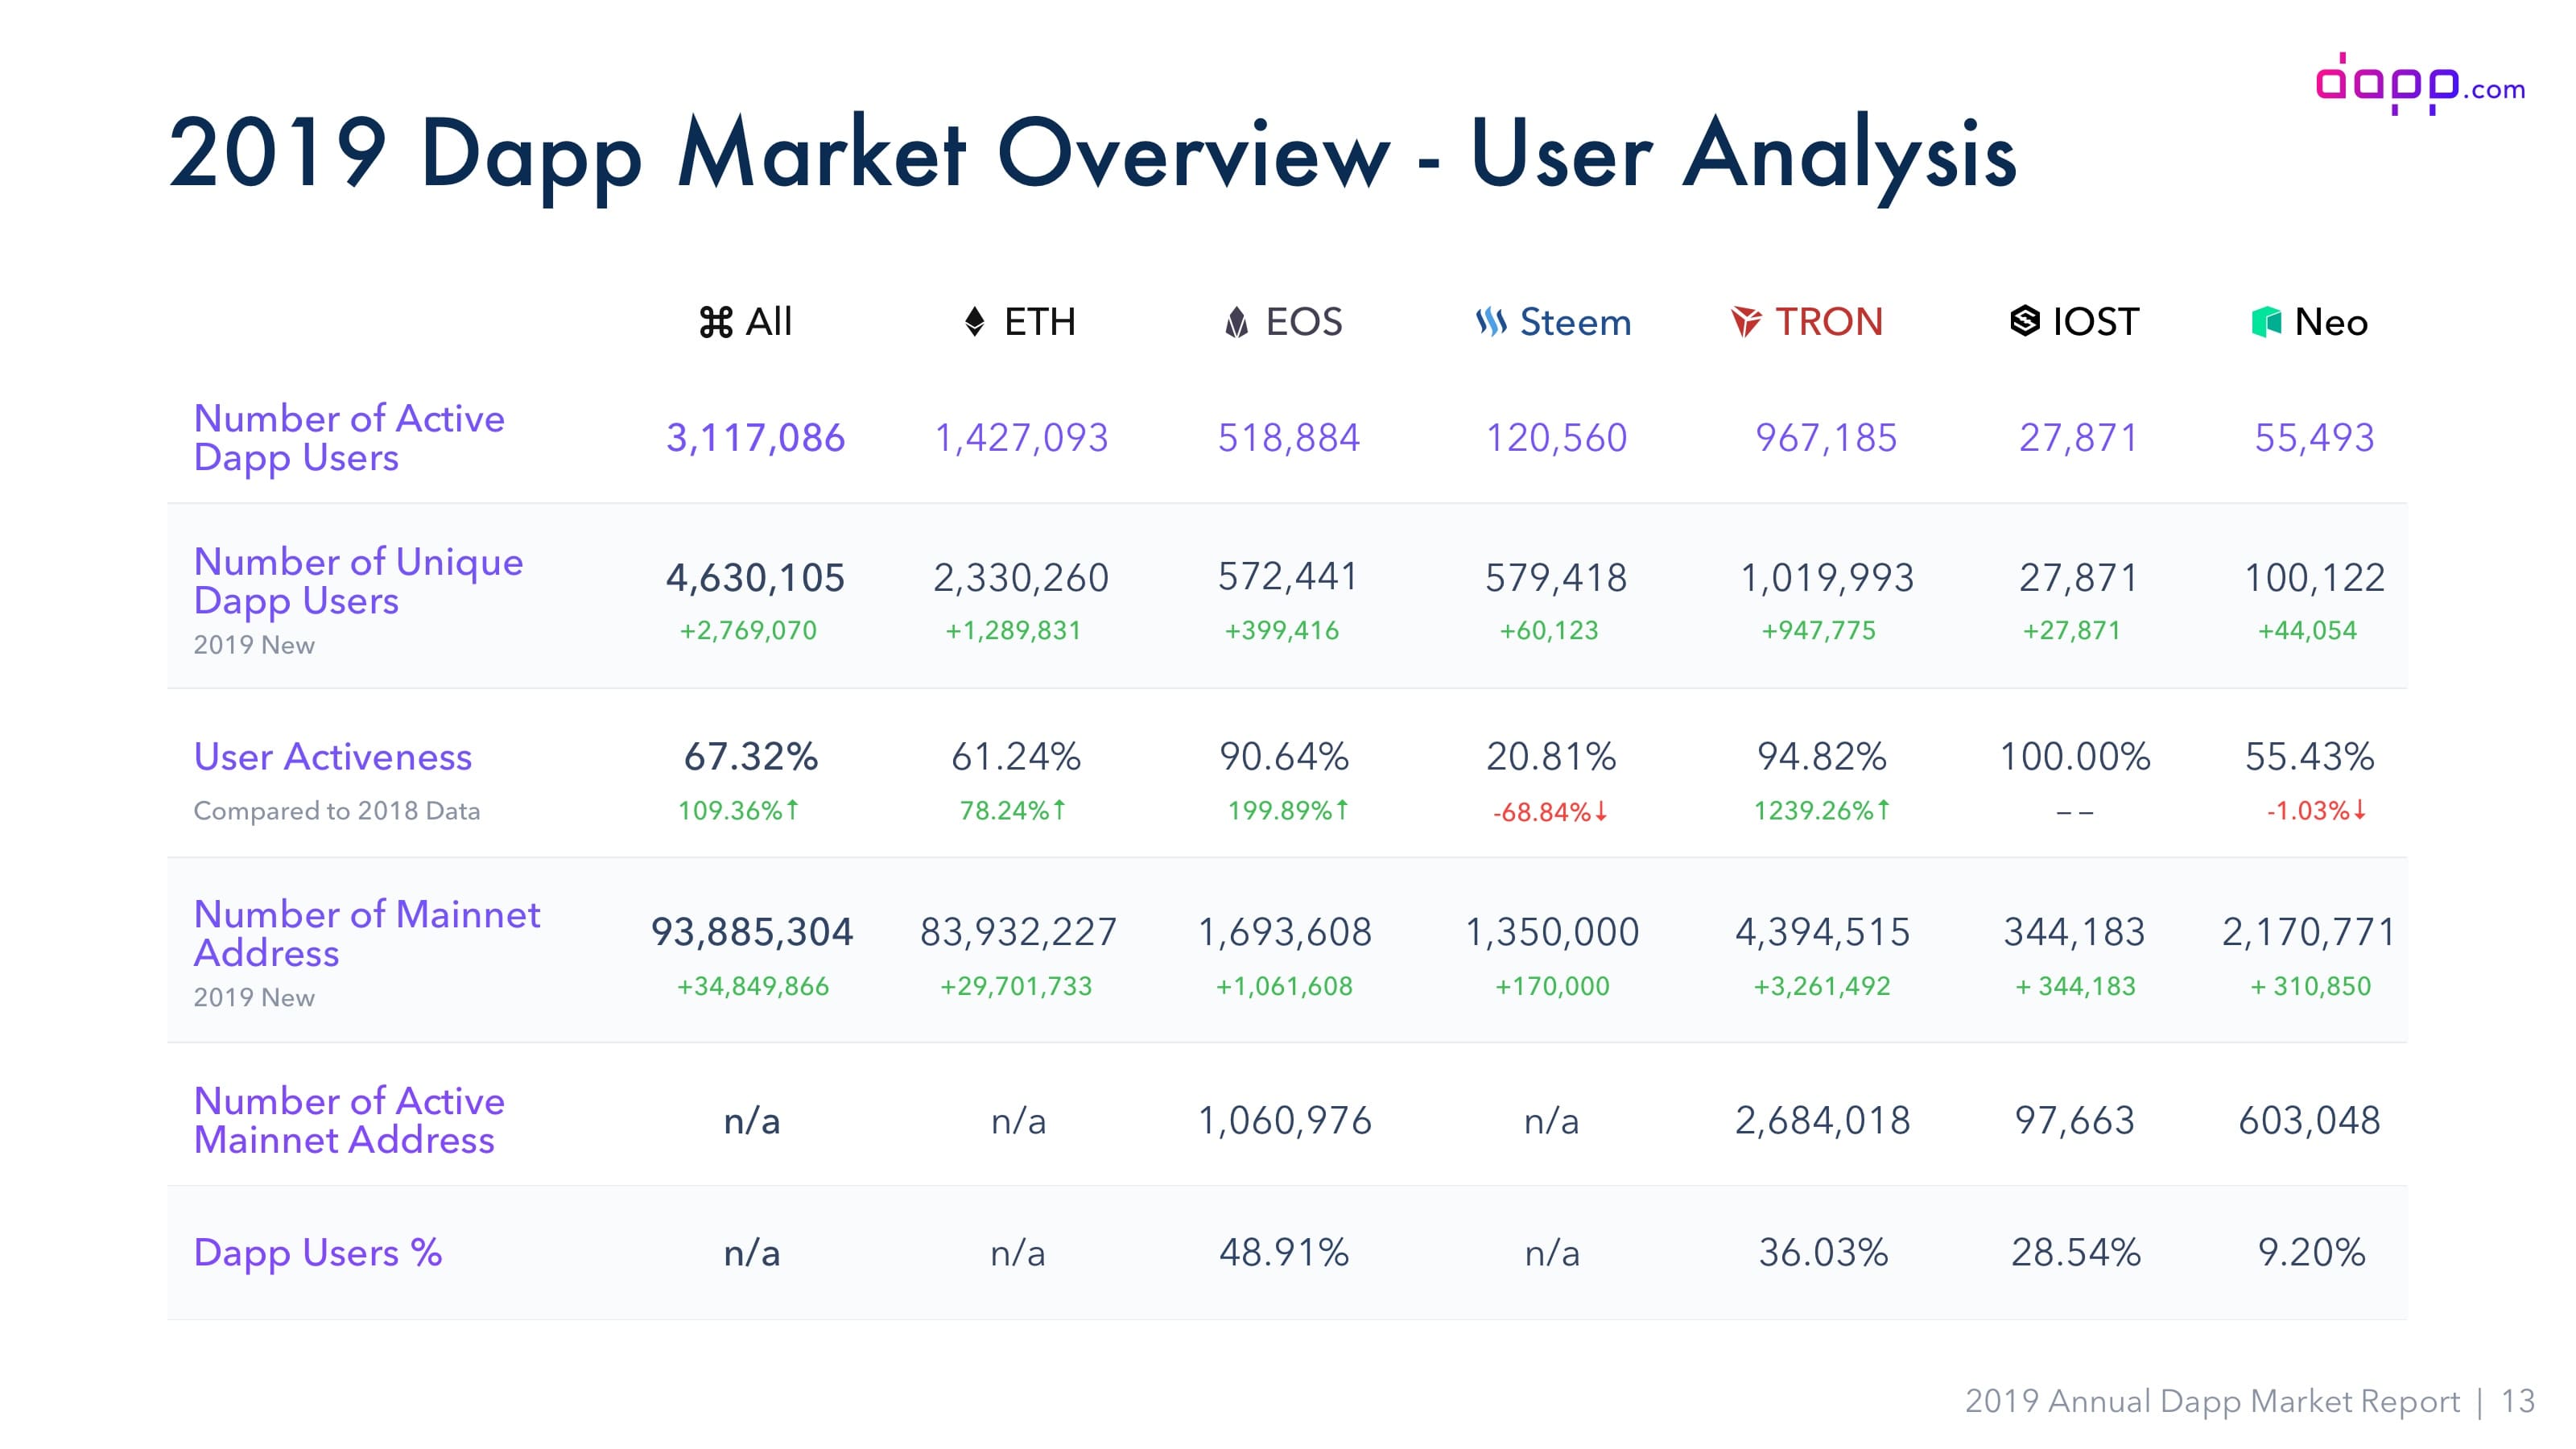Select the Number of Unique Dapp Users label
Screen dimensions: 2576x1449
[358, 581]
